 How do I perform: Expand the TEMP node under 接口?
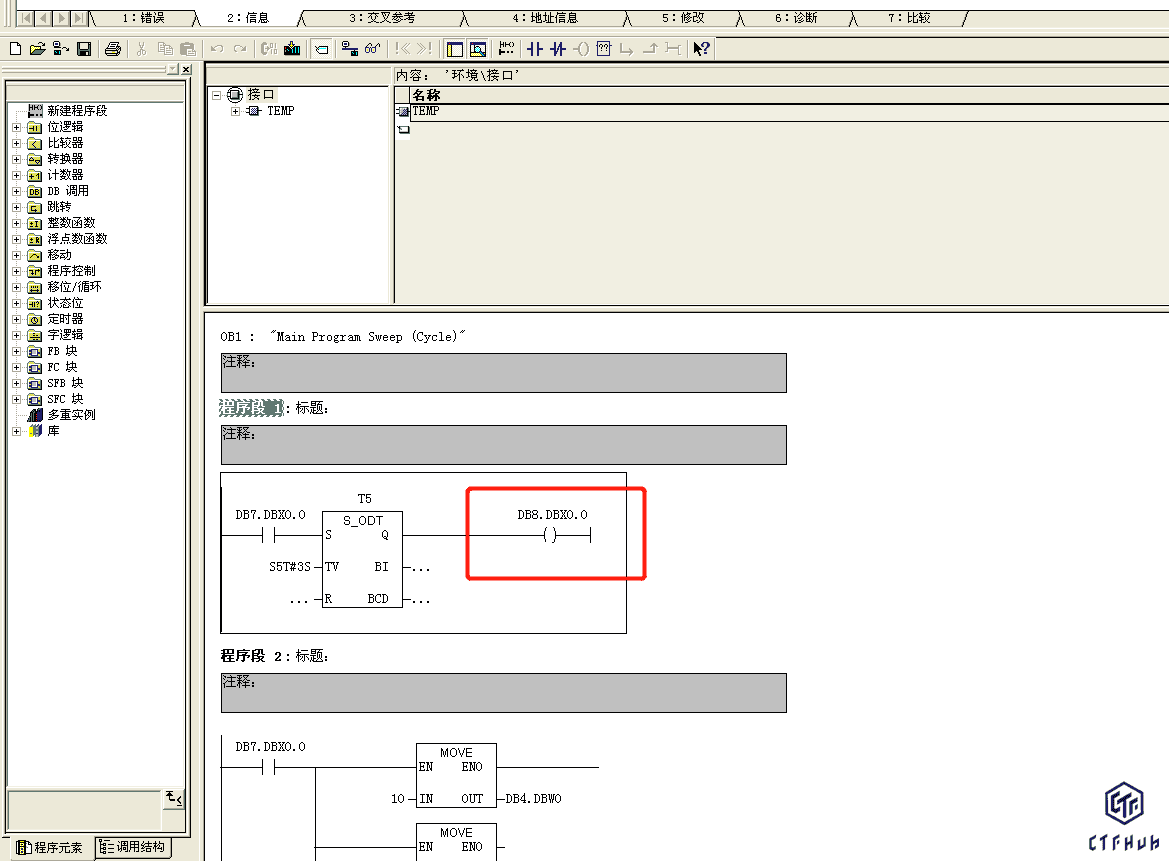pyautogui.click(x=236, y=111)
